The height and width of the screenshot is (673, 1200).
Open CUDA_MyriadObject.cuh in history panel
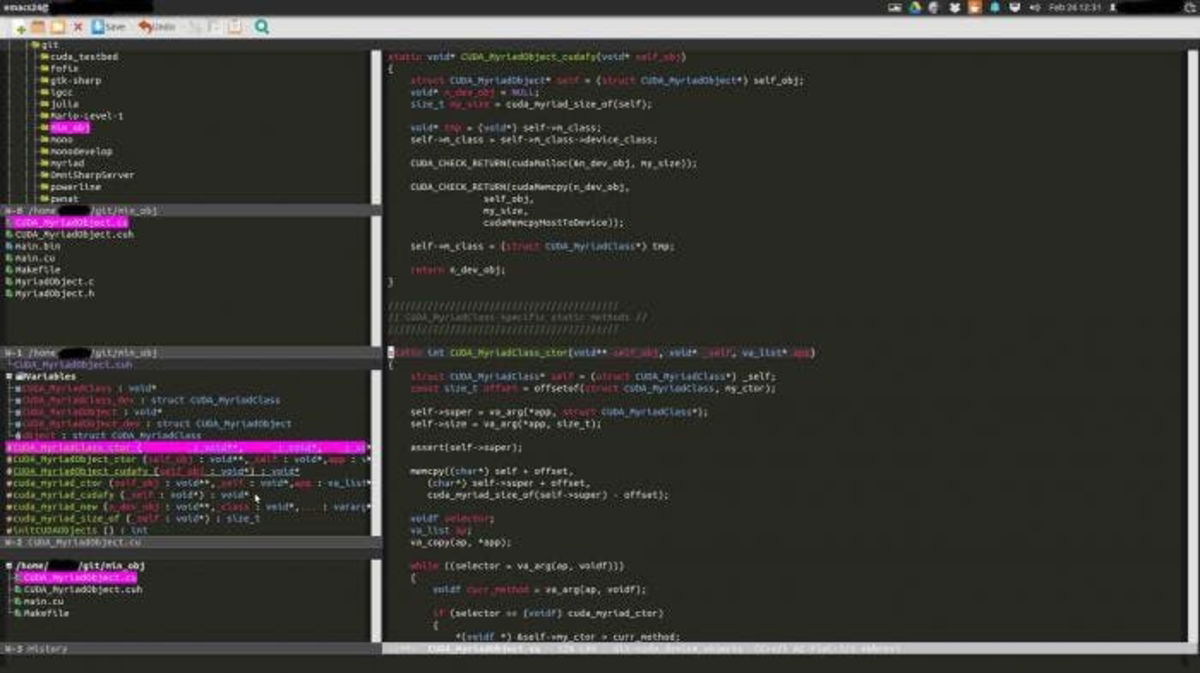[79, 590]
